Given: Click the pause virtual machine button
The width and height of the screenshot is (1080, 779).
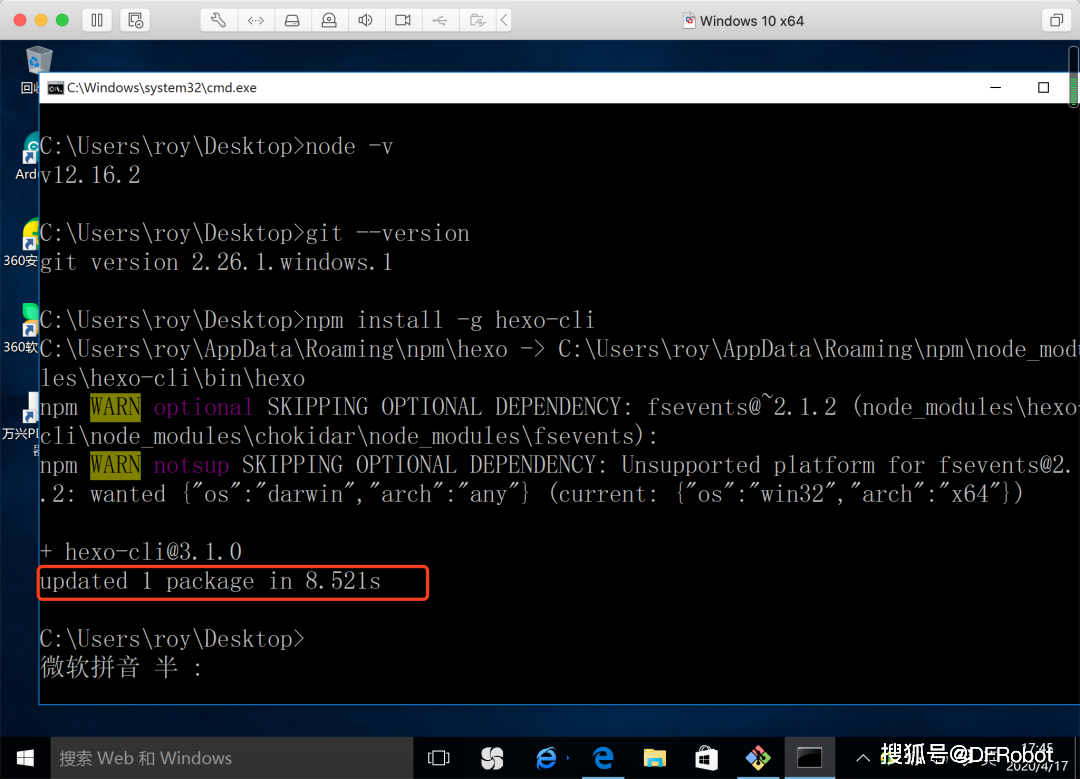Looking at the screenshot, I should 97,20.
